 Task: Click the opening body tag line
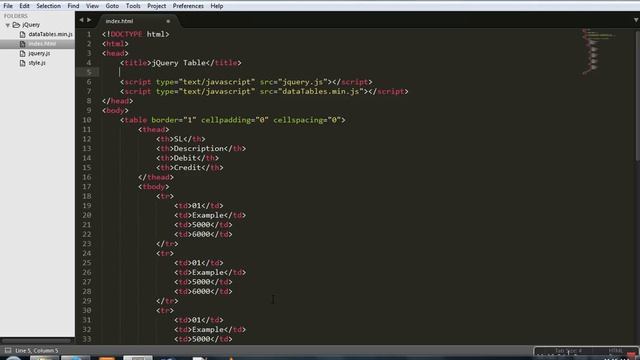click(115, 111)
